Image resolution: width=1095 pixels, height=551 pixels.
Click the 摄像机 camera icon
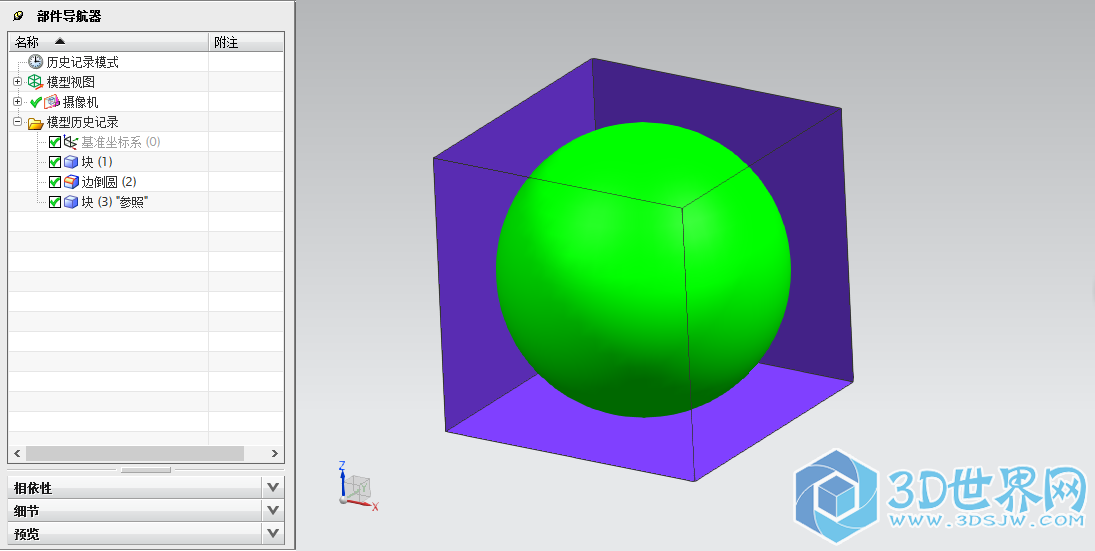click(52, 102)
